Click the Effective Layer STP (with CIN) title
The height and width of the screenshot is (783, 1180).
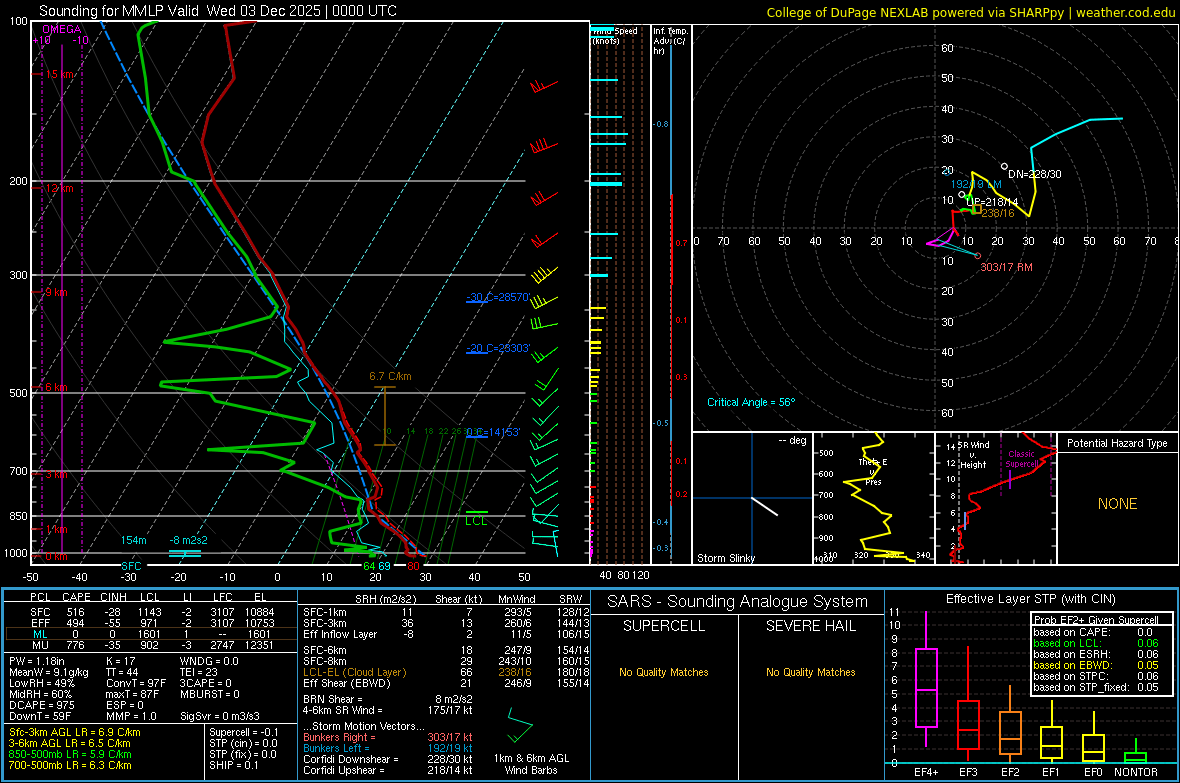[1031, 599]
